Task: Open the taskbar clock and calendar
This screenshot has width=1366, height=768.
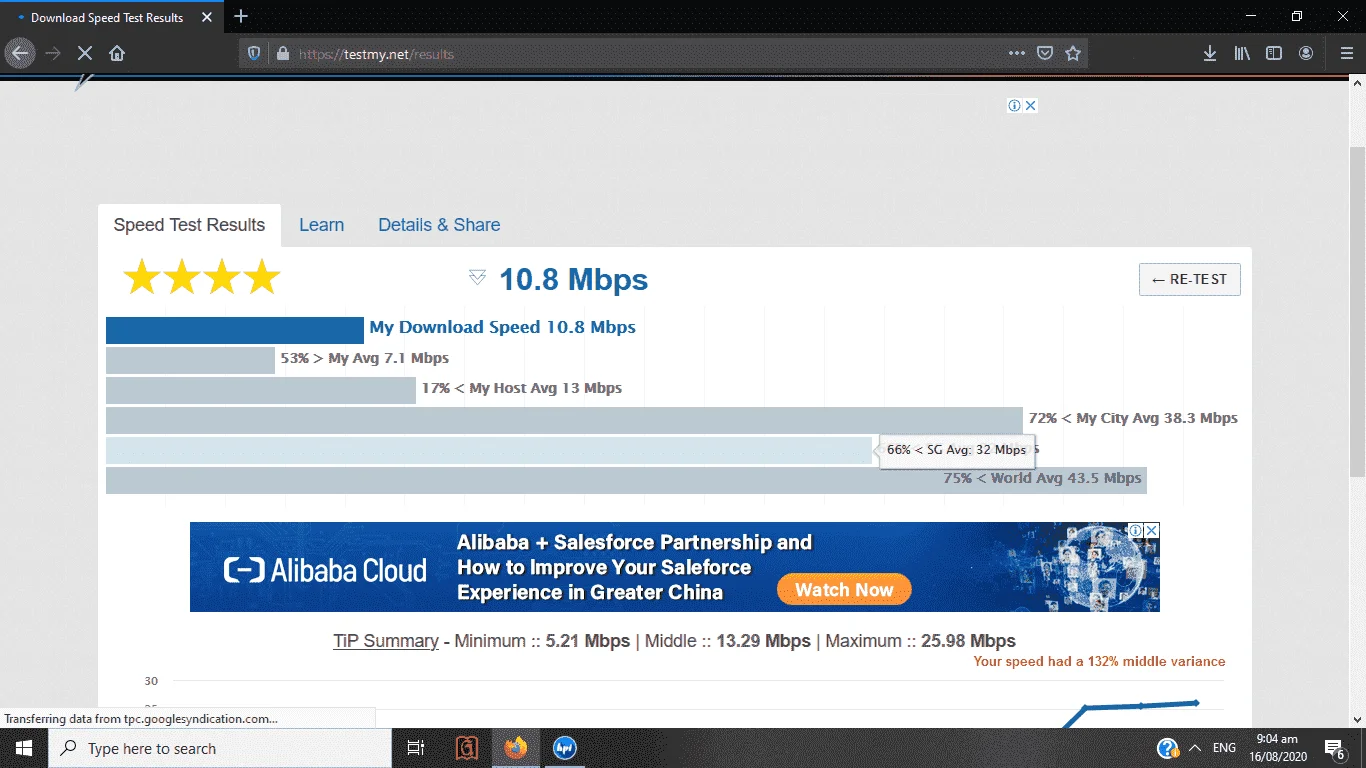Action: coord(1277,748)
